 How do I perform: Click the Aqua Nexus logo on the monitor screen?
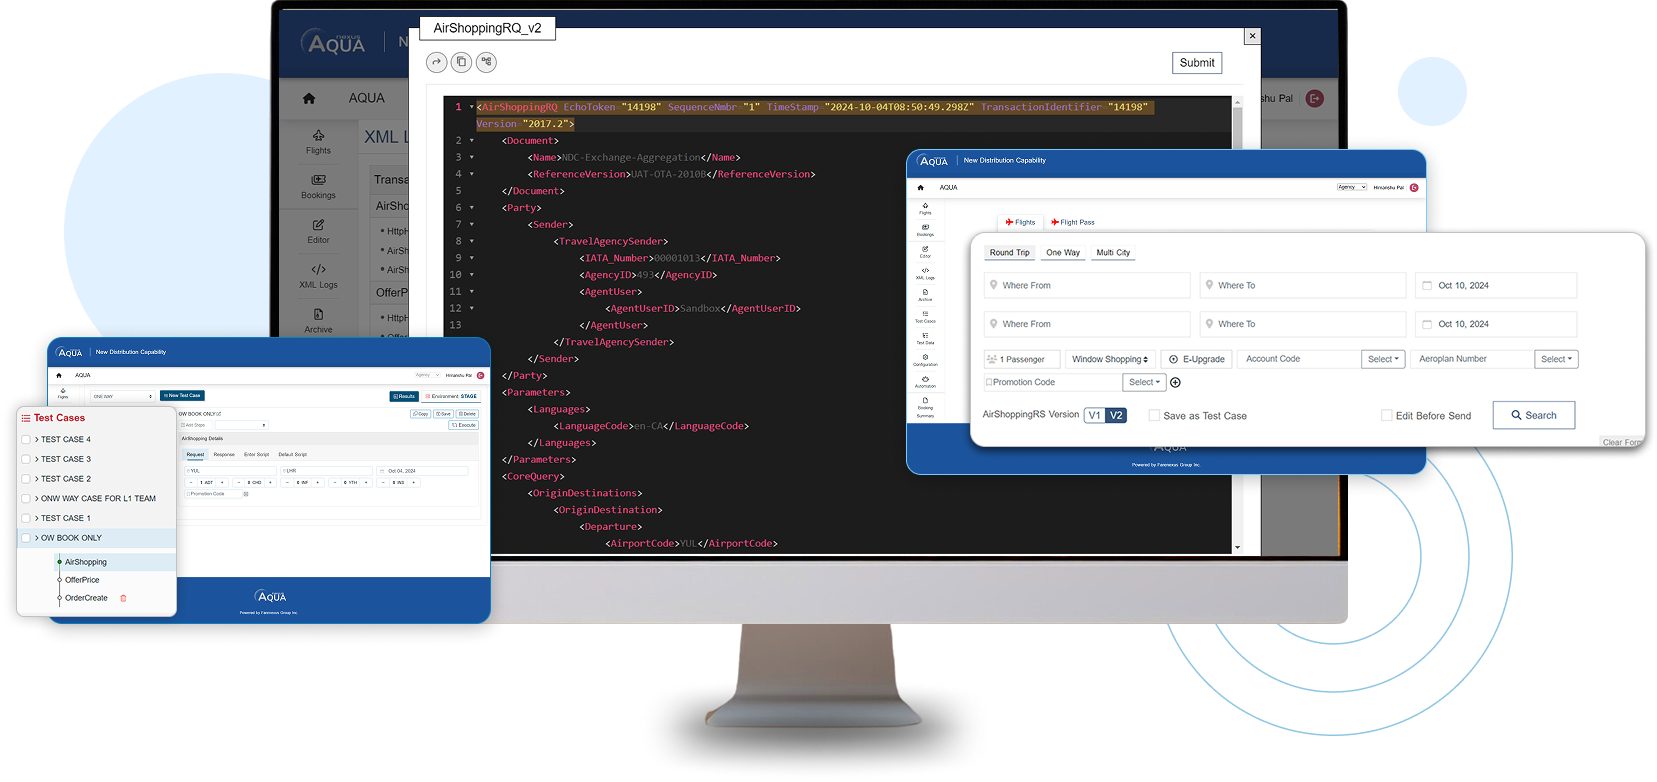pos(335,42)
